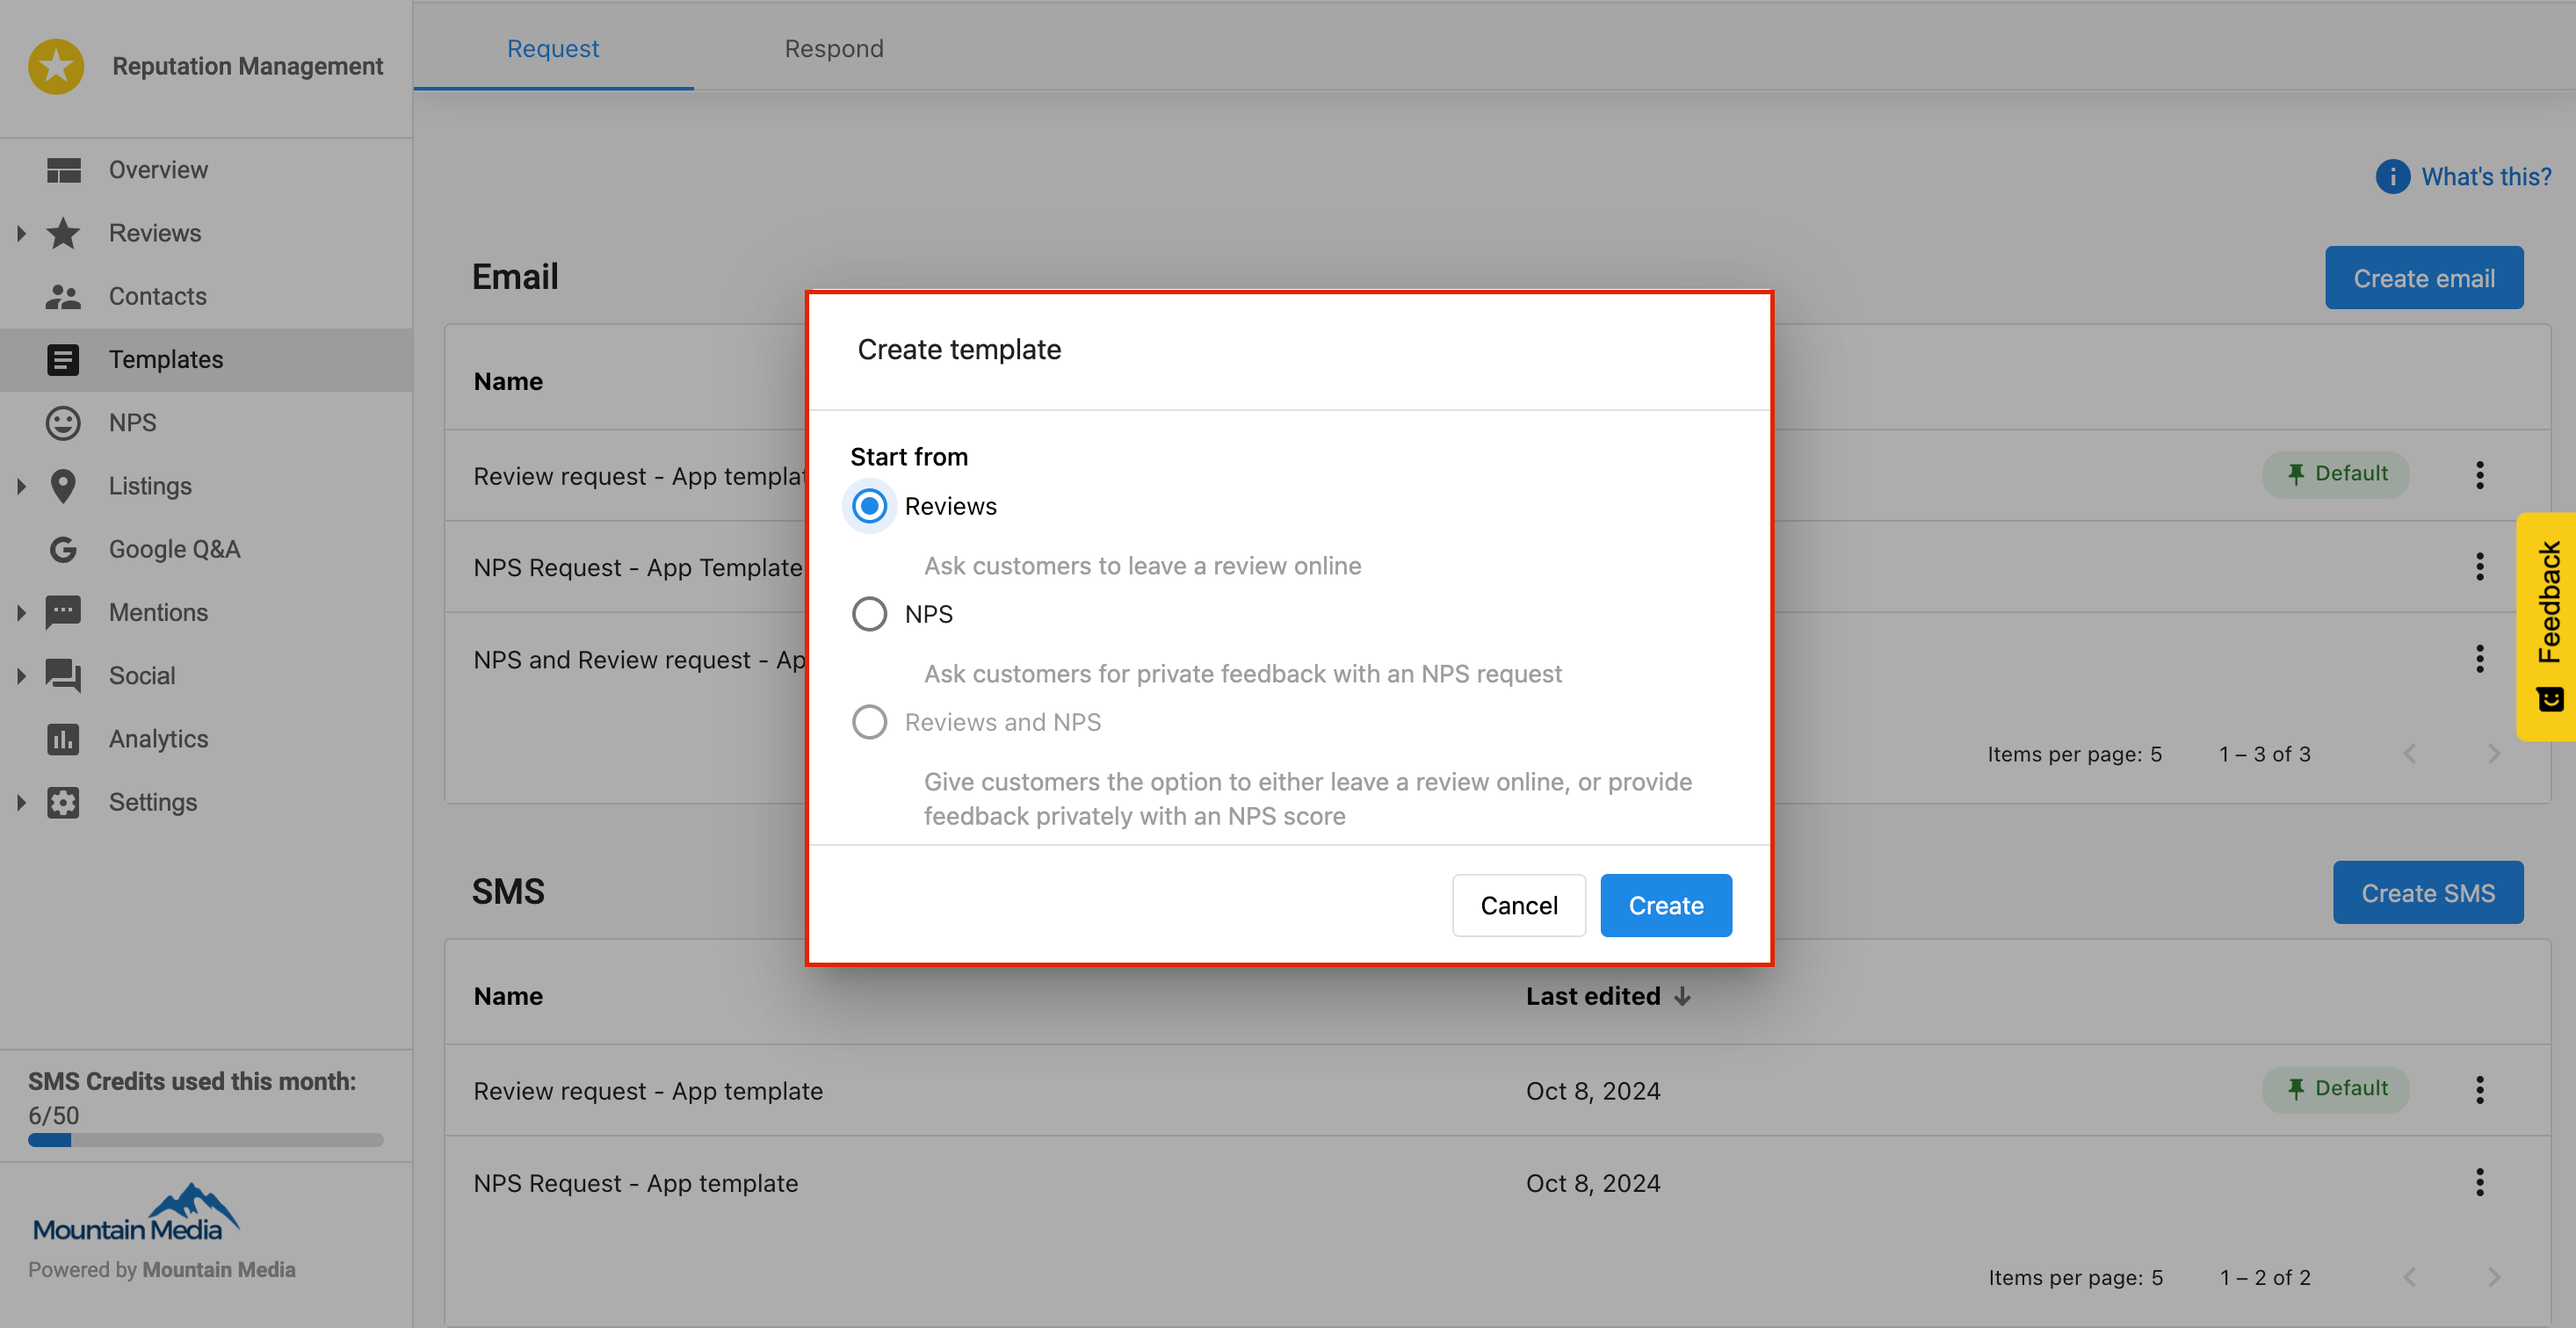
Task: Switch to the Respond tab
Action: [834, 48]
